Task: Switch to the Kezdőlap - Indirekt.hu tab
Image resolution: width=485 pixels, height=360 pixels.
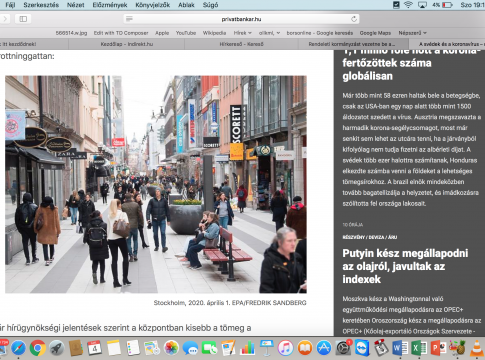Action: pyautogui.click(x=127, y=44)
